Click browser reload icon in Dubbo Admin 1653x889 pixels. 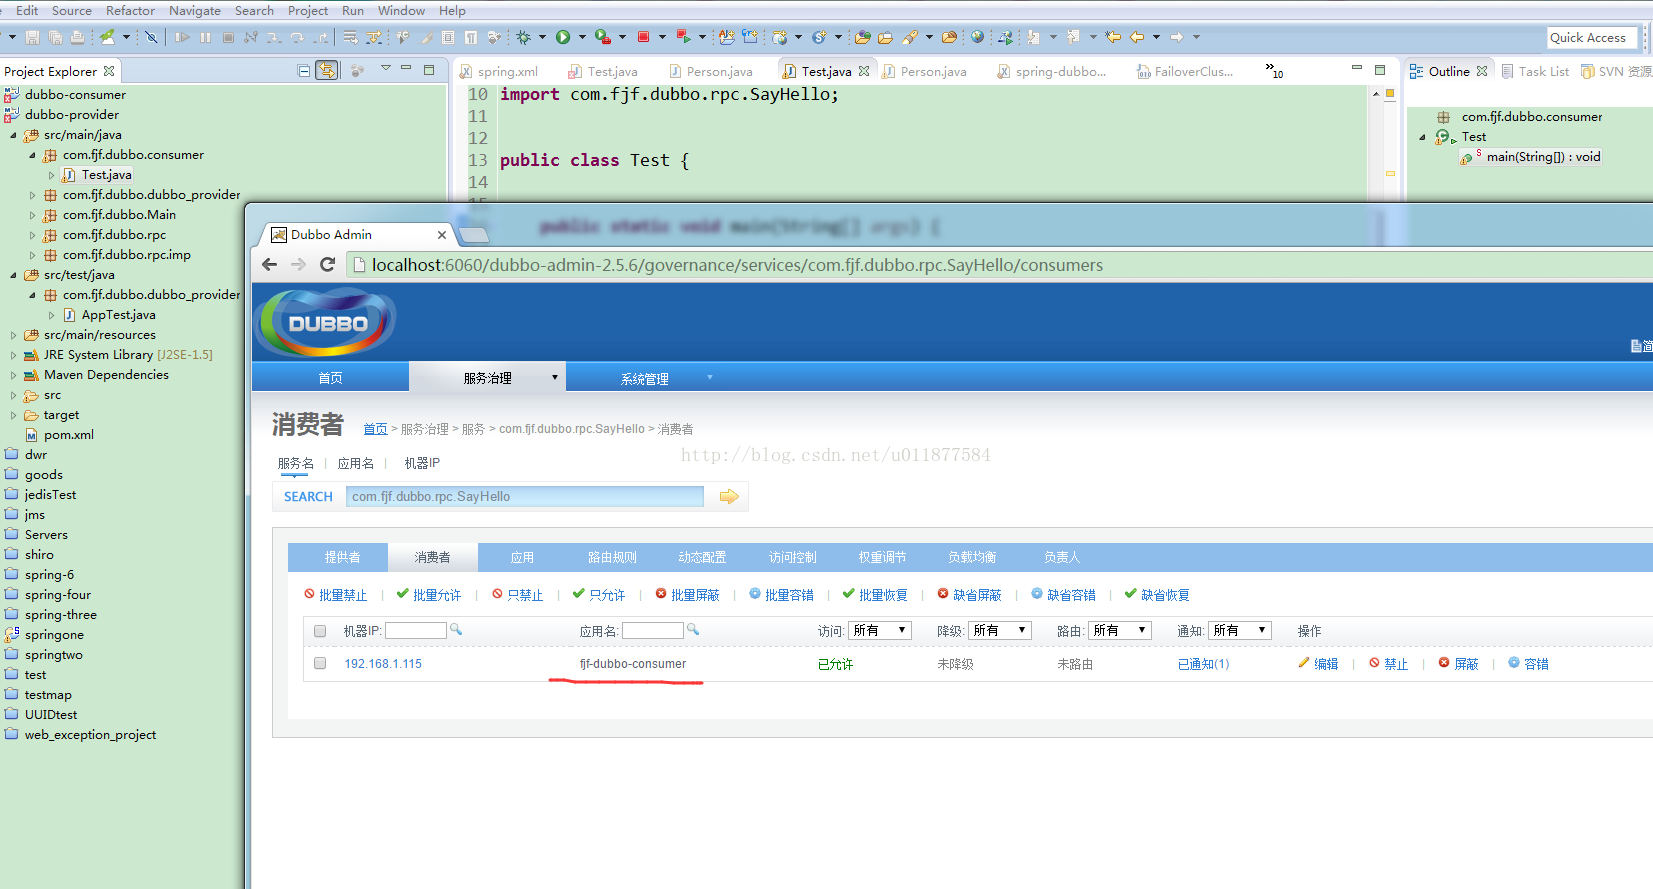[327, 264]
